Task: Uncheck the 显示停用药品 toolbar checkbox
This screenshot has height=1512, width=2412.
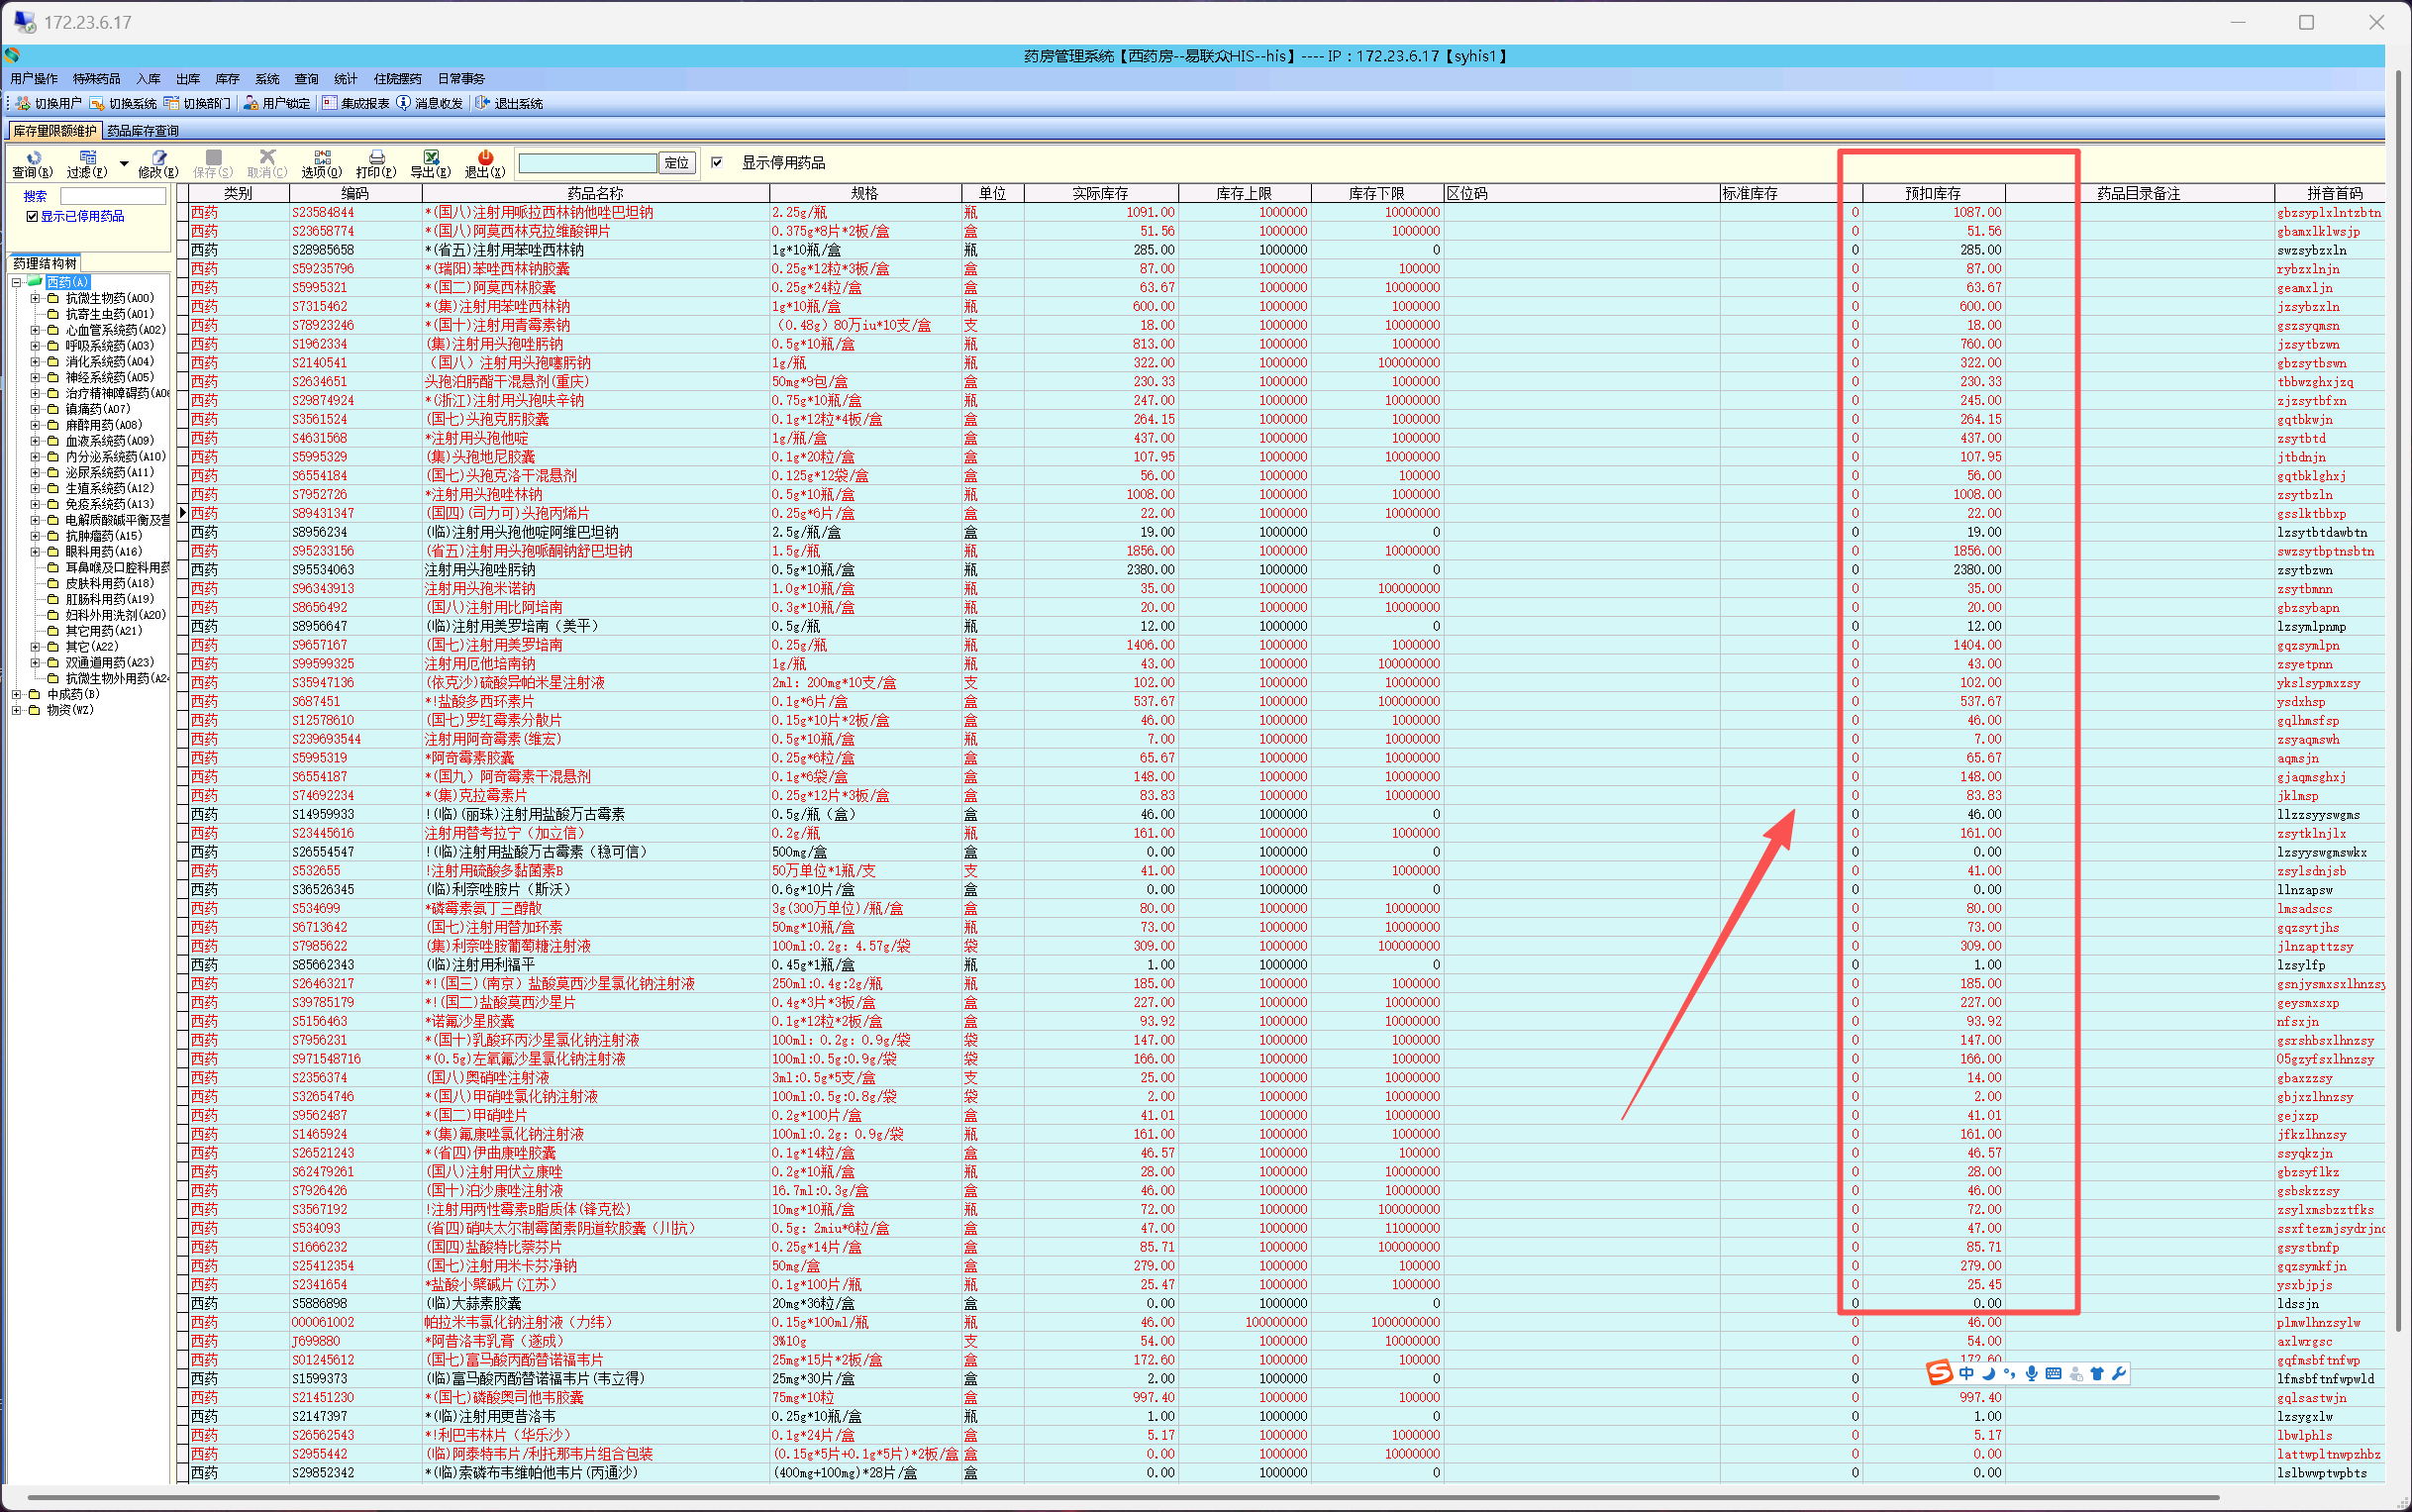Action: point(717,162)
